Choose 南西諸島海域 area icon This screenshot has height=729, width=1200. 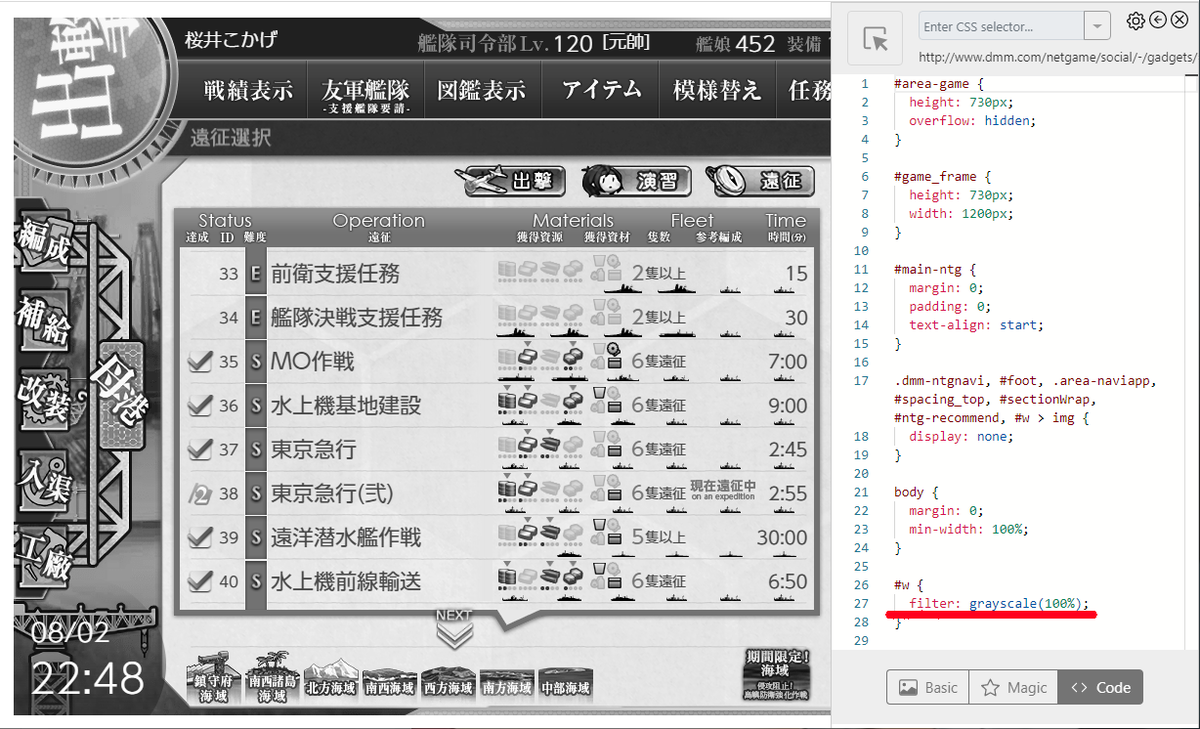click(x=272, y=676)
